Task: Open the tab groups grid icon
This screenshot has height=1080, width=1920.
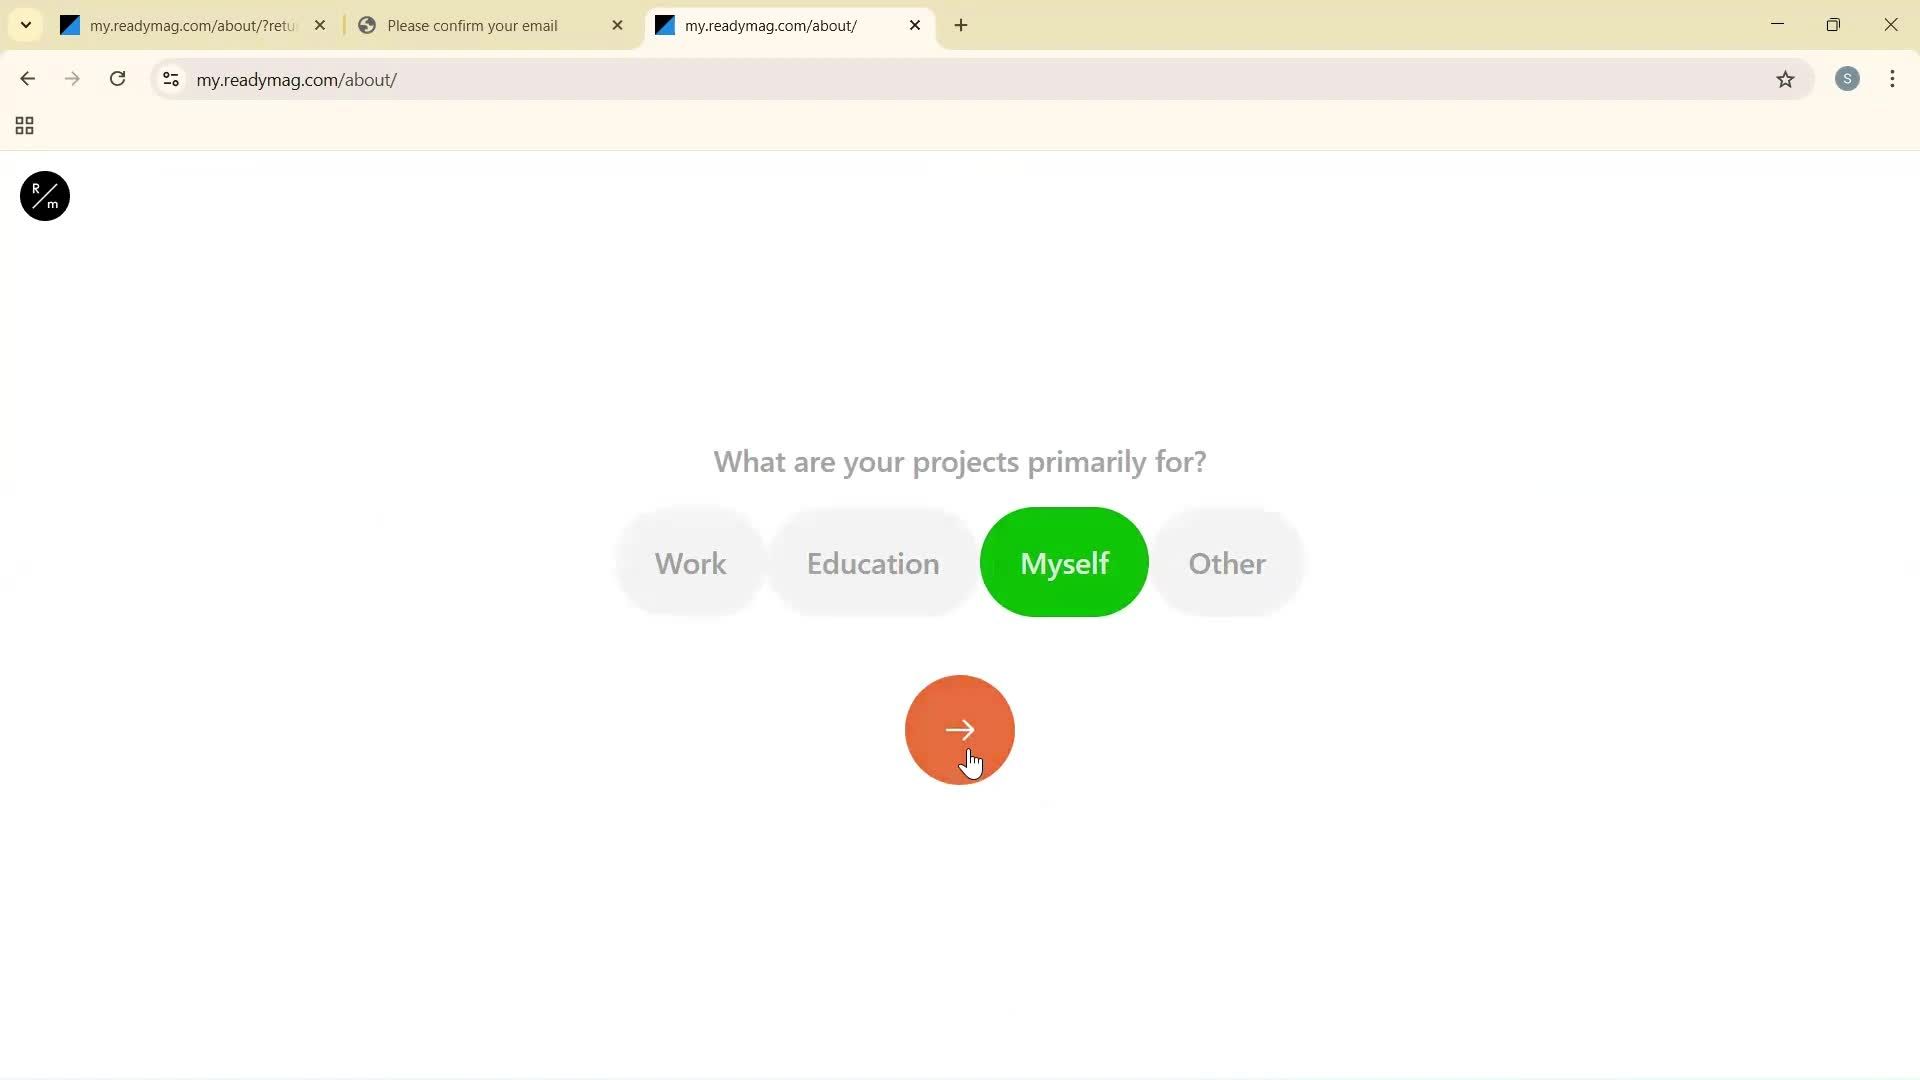Action: [x=23, y=125]
